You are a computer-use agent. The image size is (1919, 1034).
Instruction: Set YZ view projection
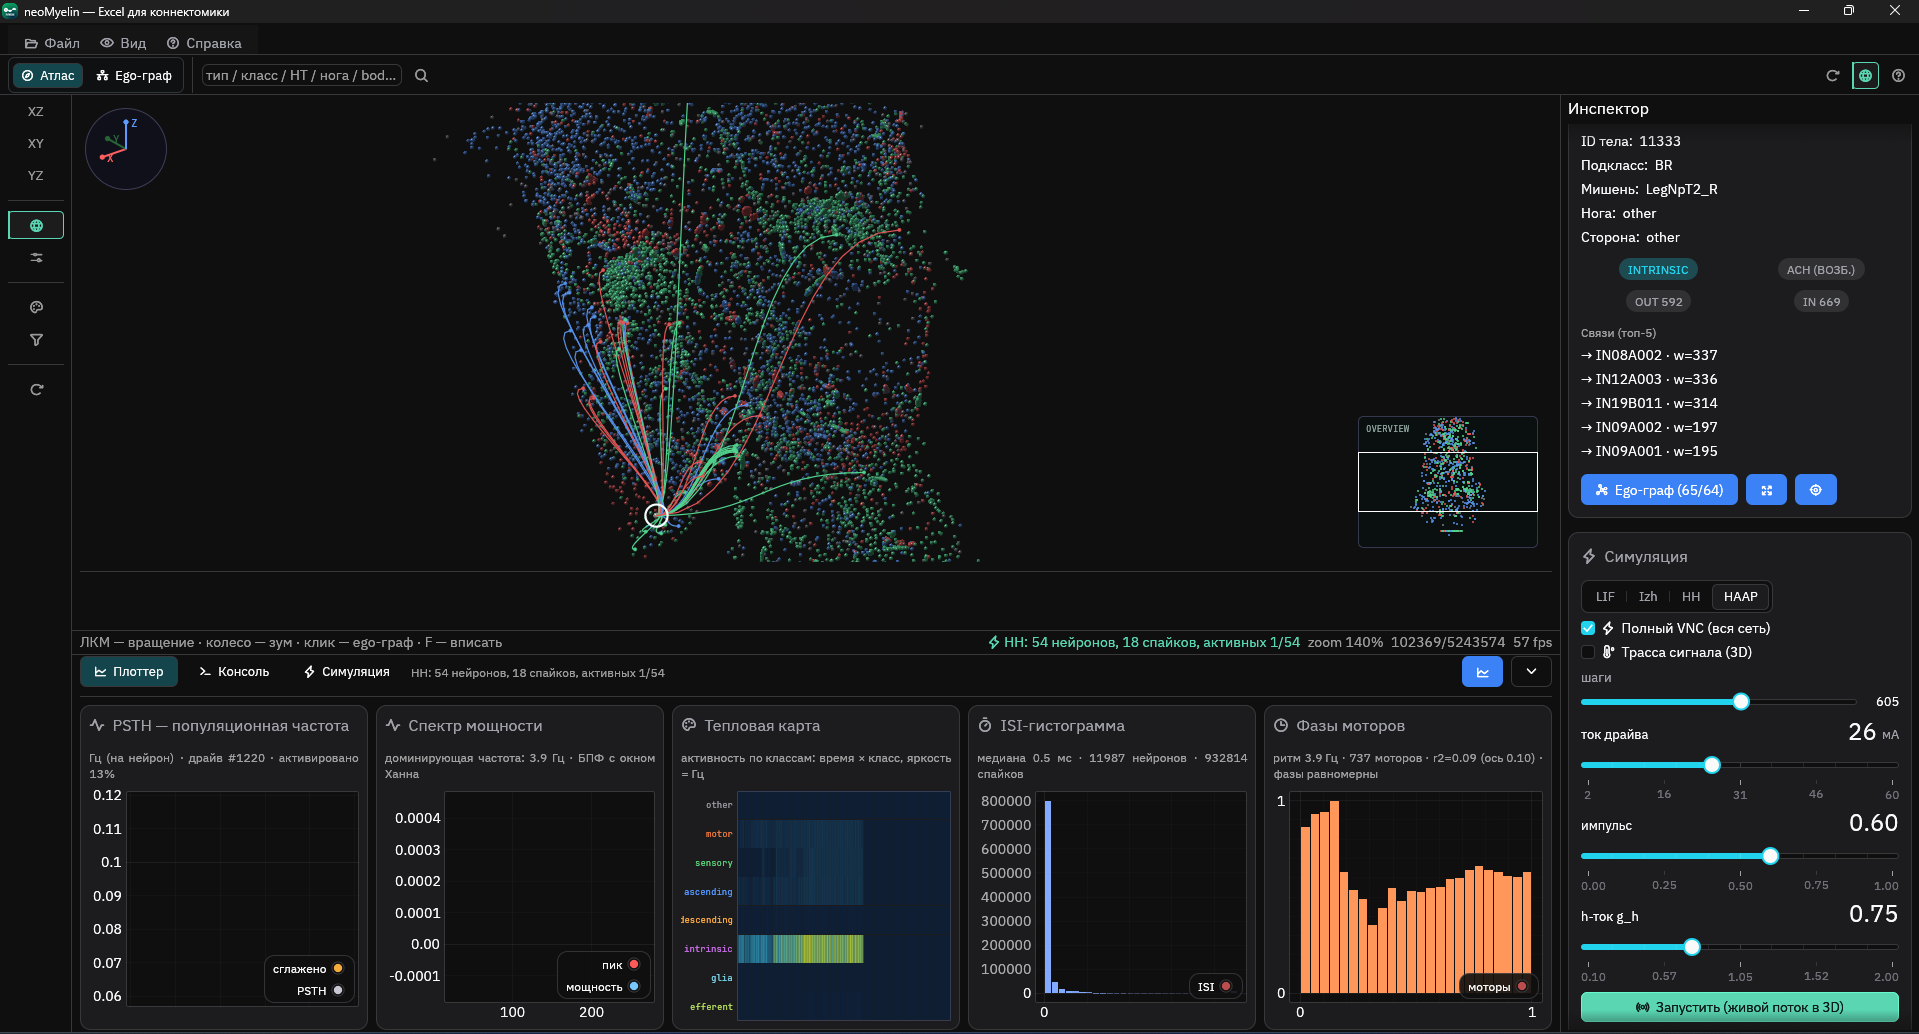tap(36, 175)
